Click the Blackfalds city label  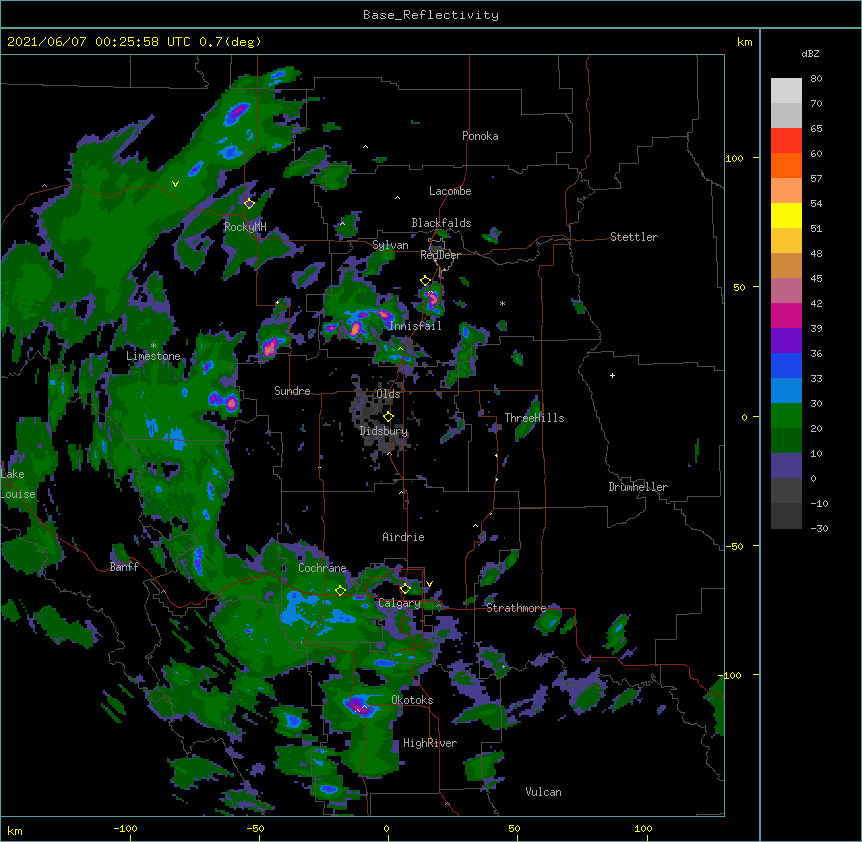pyautogui.click(x=441, y=223)
